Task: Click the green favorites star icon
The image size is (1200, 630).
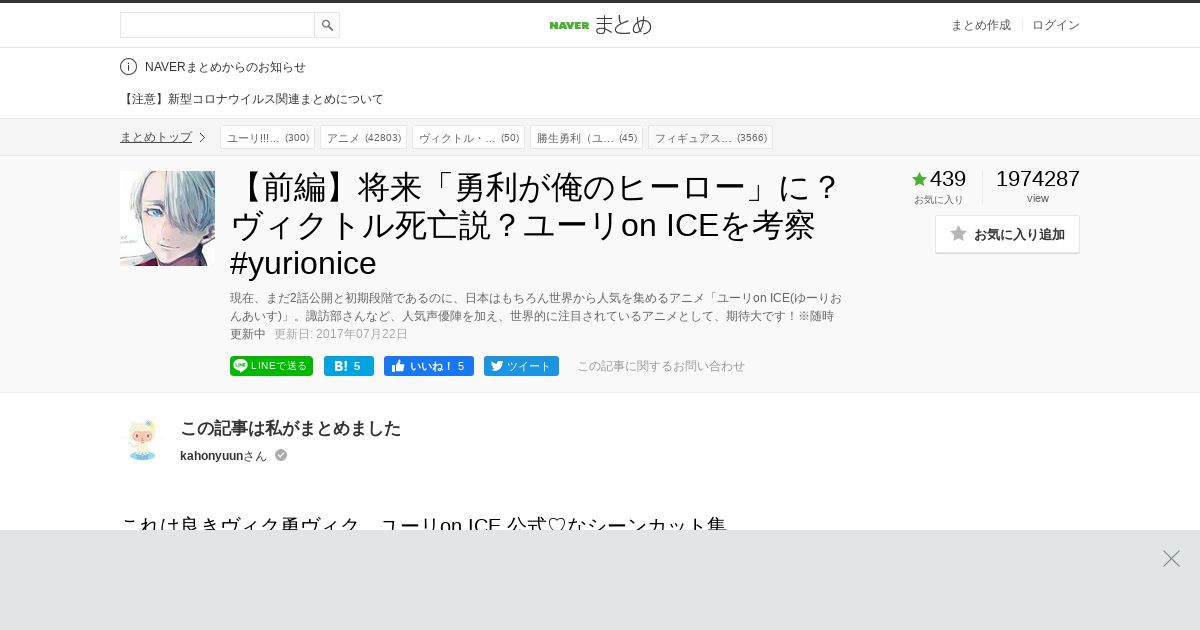Action: click(919, 179)
